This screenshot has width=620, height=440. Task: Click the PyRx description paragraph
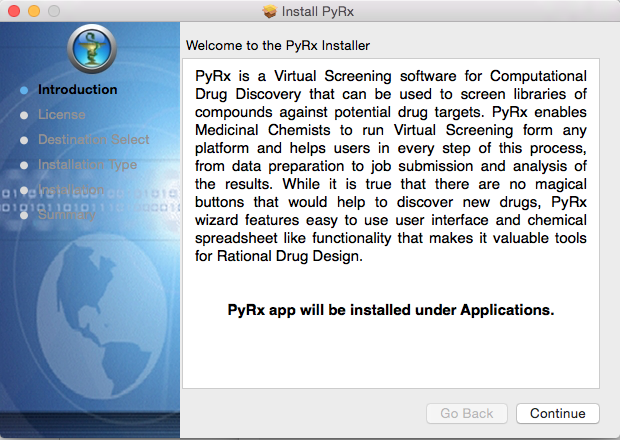click(391, 166)
